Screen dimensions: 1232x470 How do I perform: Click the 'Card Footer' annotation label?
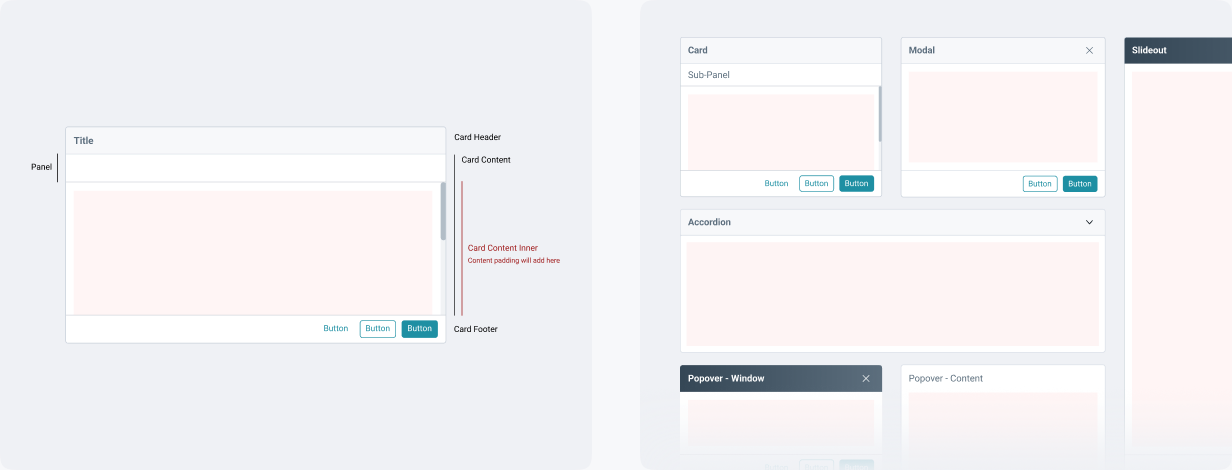(476, 329)
